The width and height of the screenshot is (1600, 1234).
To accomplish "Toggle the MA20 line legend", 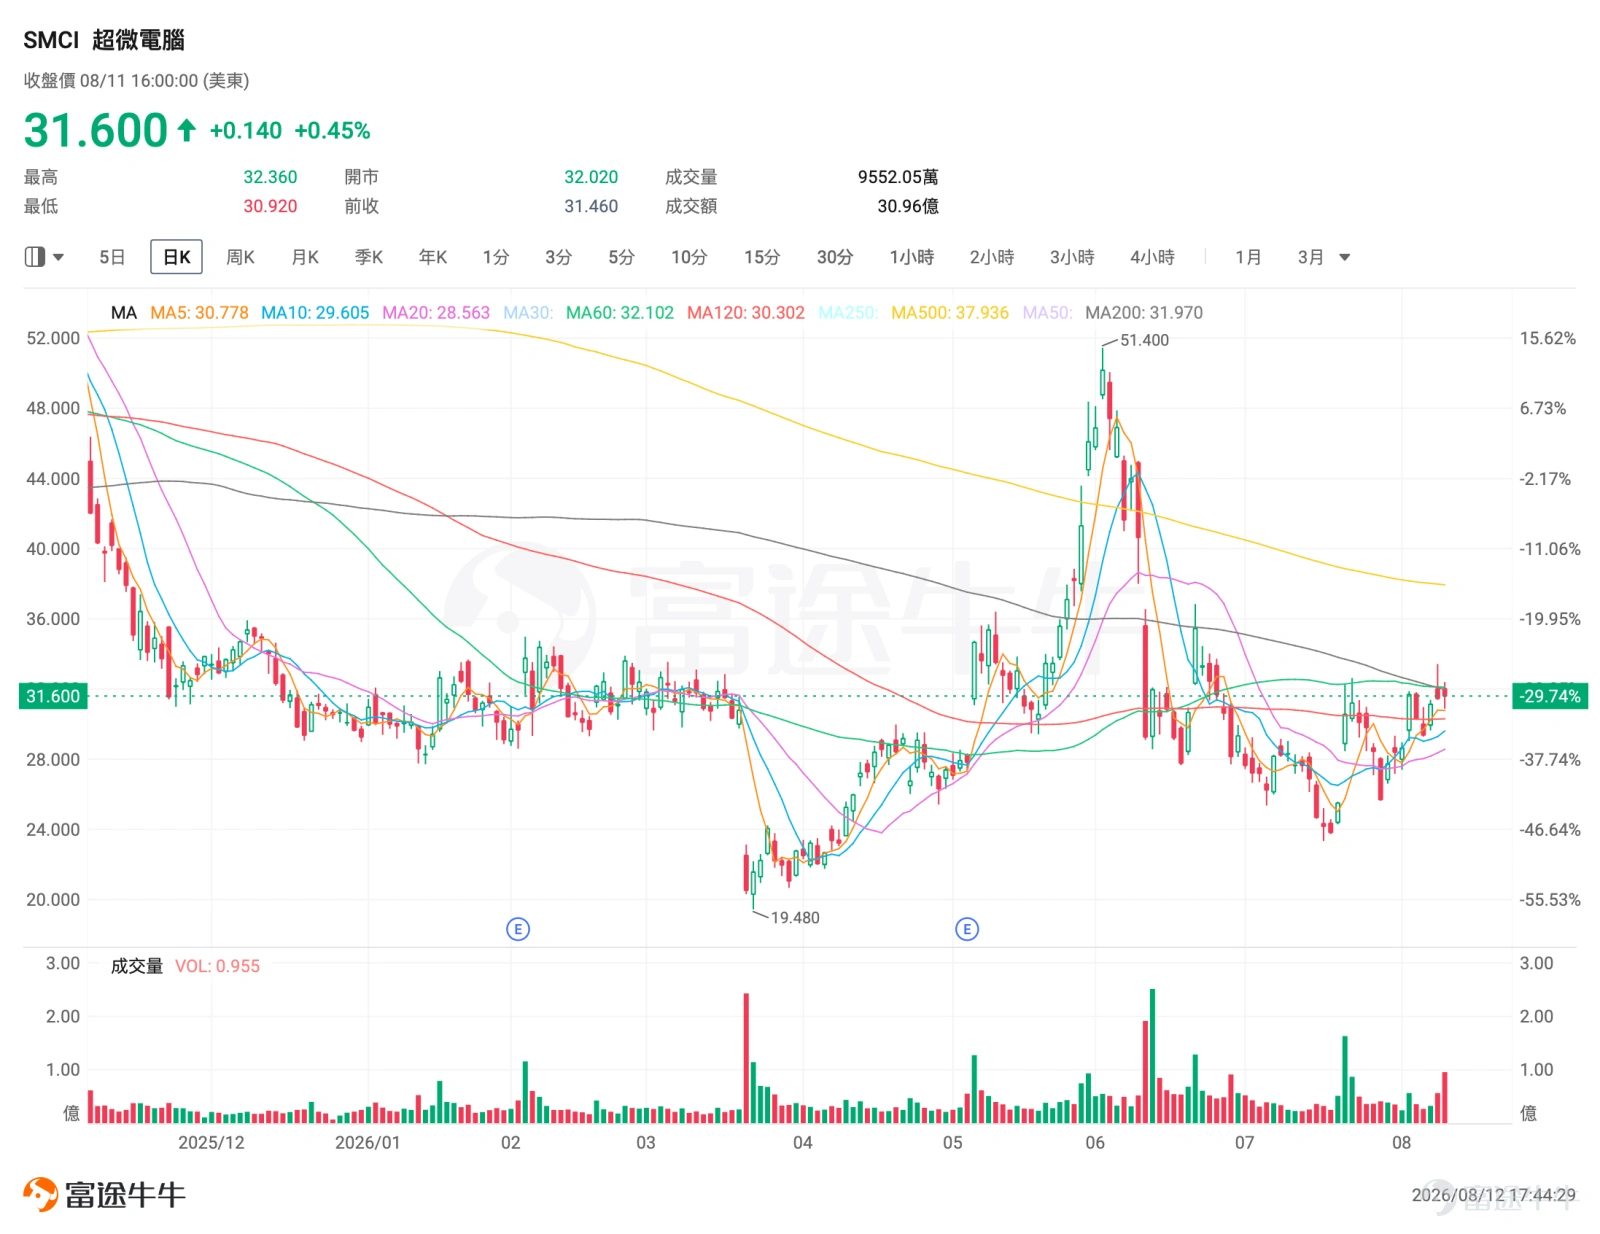I will (436, 313).
